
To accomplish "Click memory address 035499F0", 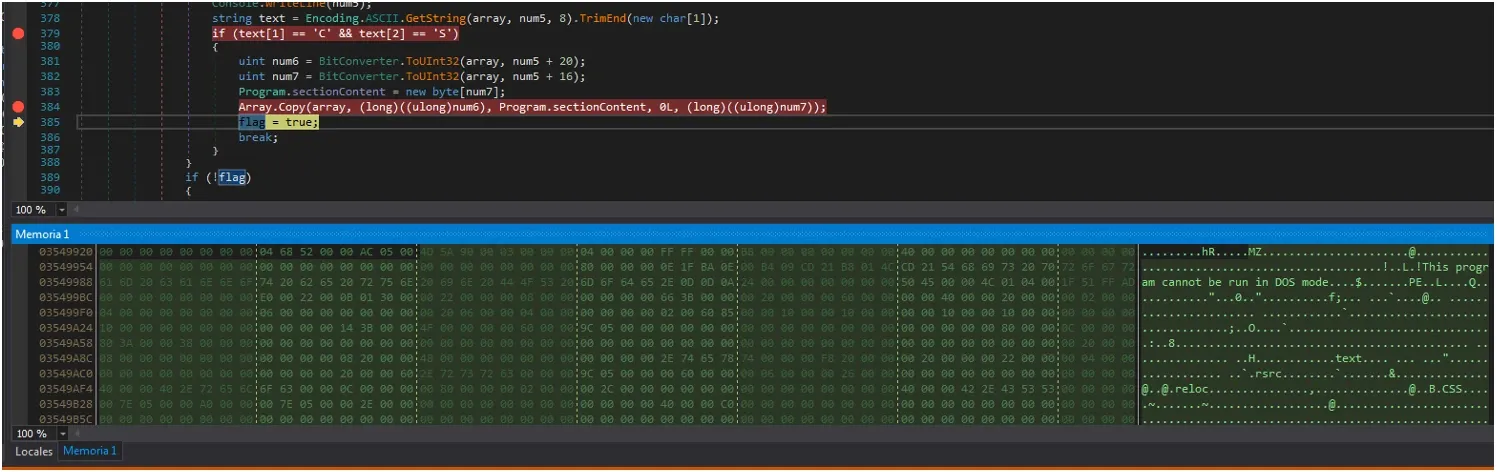I will [x=66, y=313].
